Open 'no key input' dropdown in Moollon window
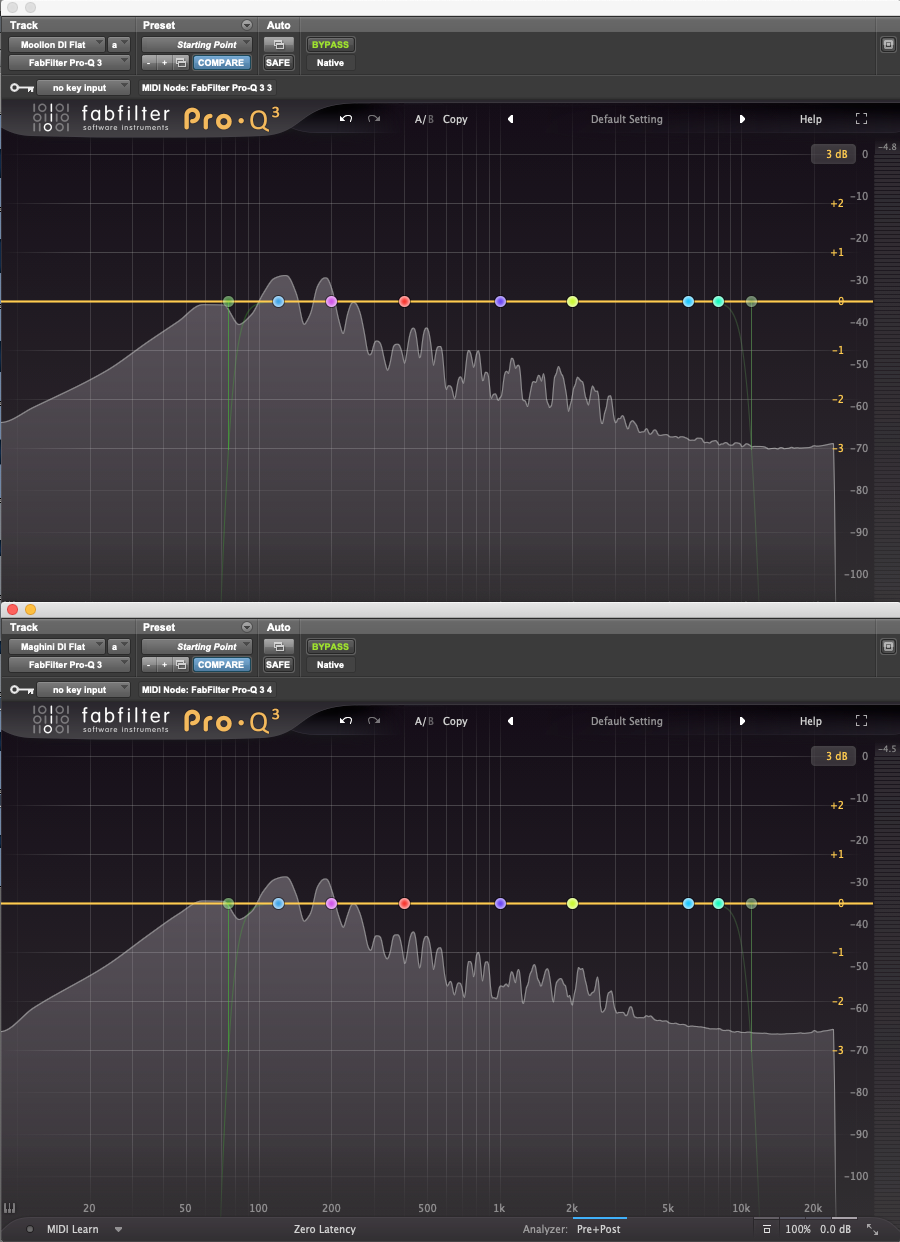Image resolution: width=900 pixels, height=1242 pixels. (84, 88)
